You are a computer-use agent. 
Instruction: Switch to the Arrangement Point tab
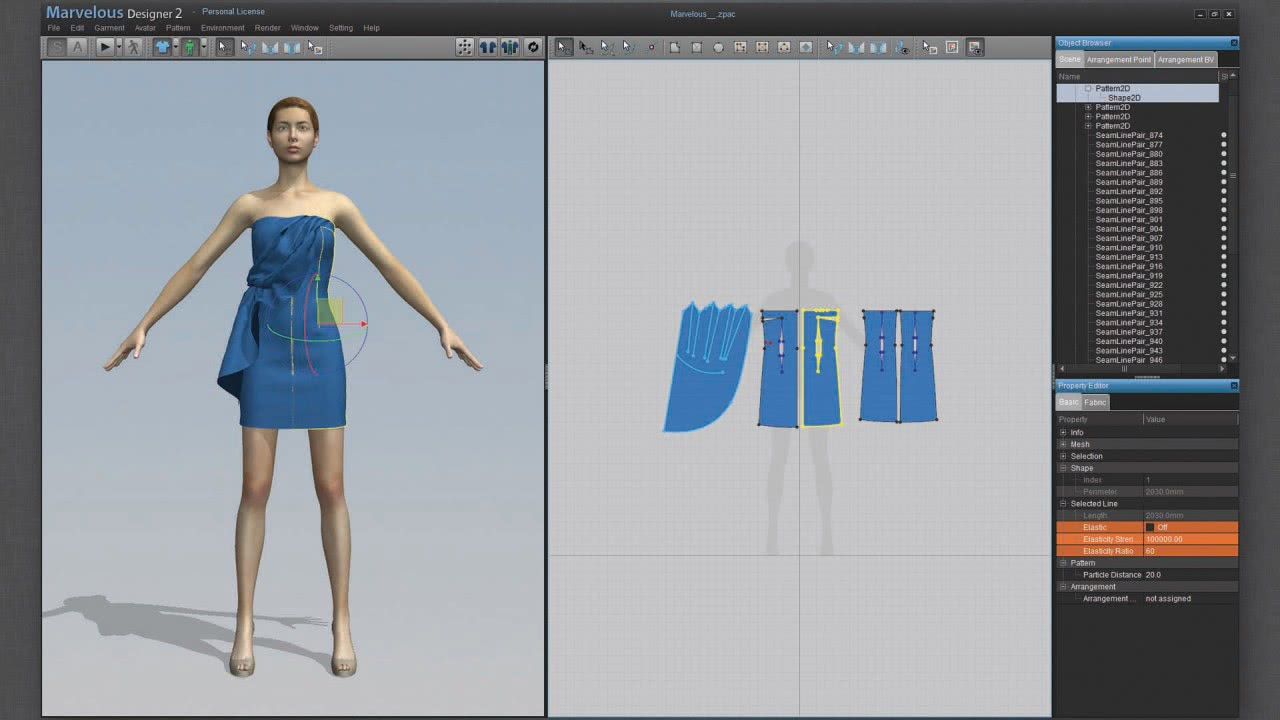(x=1118, y=60)
